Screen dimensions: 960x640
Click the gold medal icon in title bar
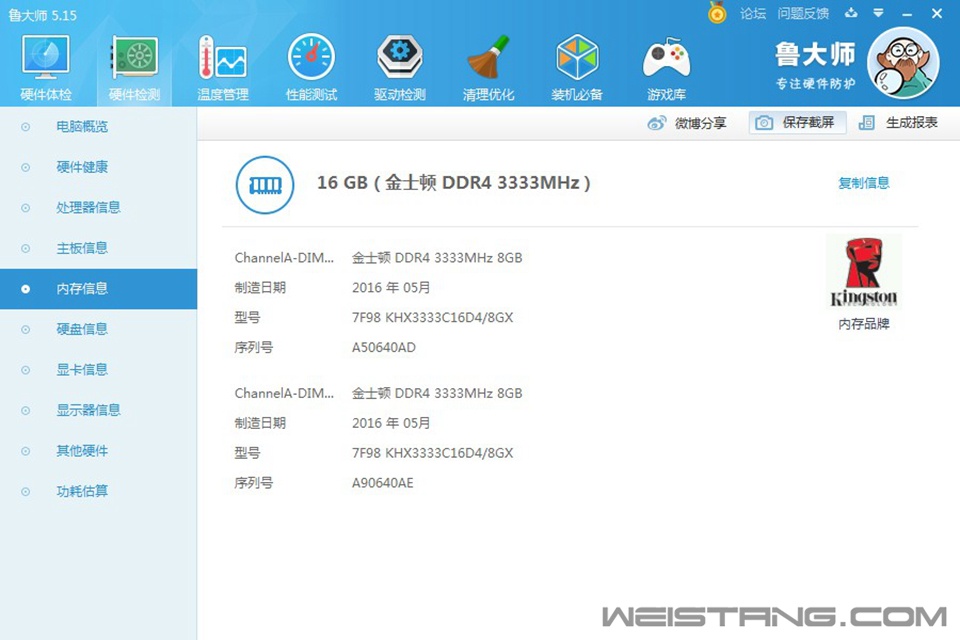717,12
